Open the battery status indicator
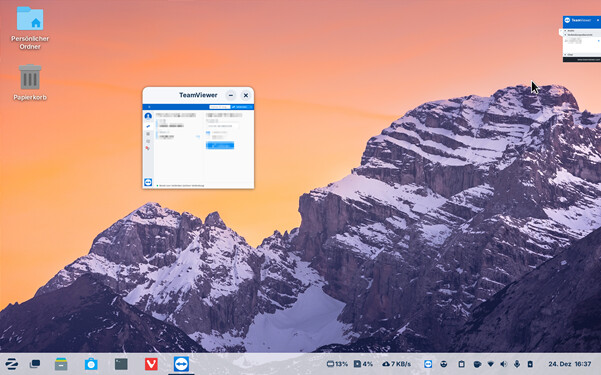Image resolution: width=601 pixels, height=375 pixels. click(x=530, y=363)
